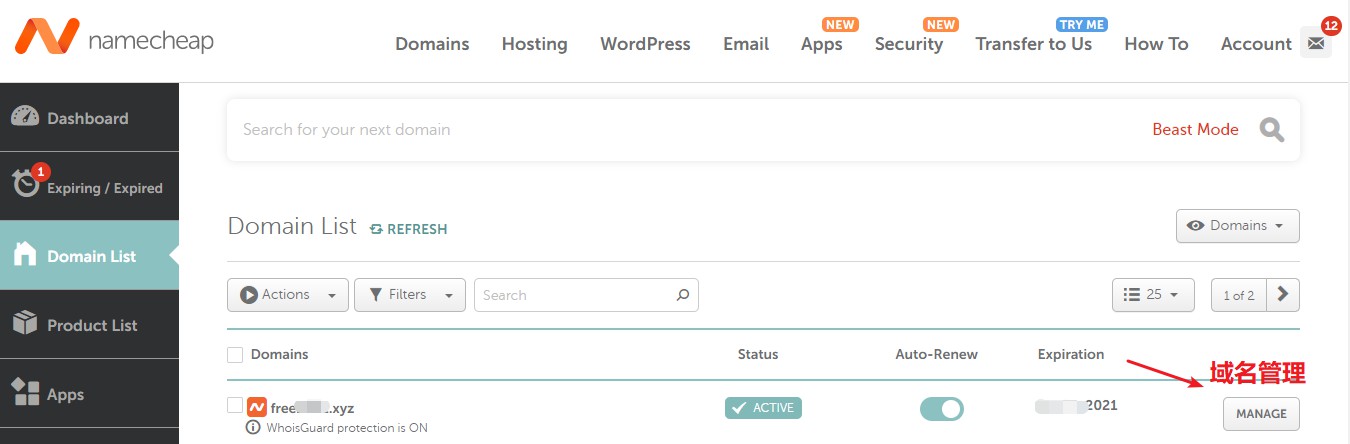1350x444 pixels.
Task: Toggle Auto-Renew switch for the .xyz domain
Action: (942, 409)
